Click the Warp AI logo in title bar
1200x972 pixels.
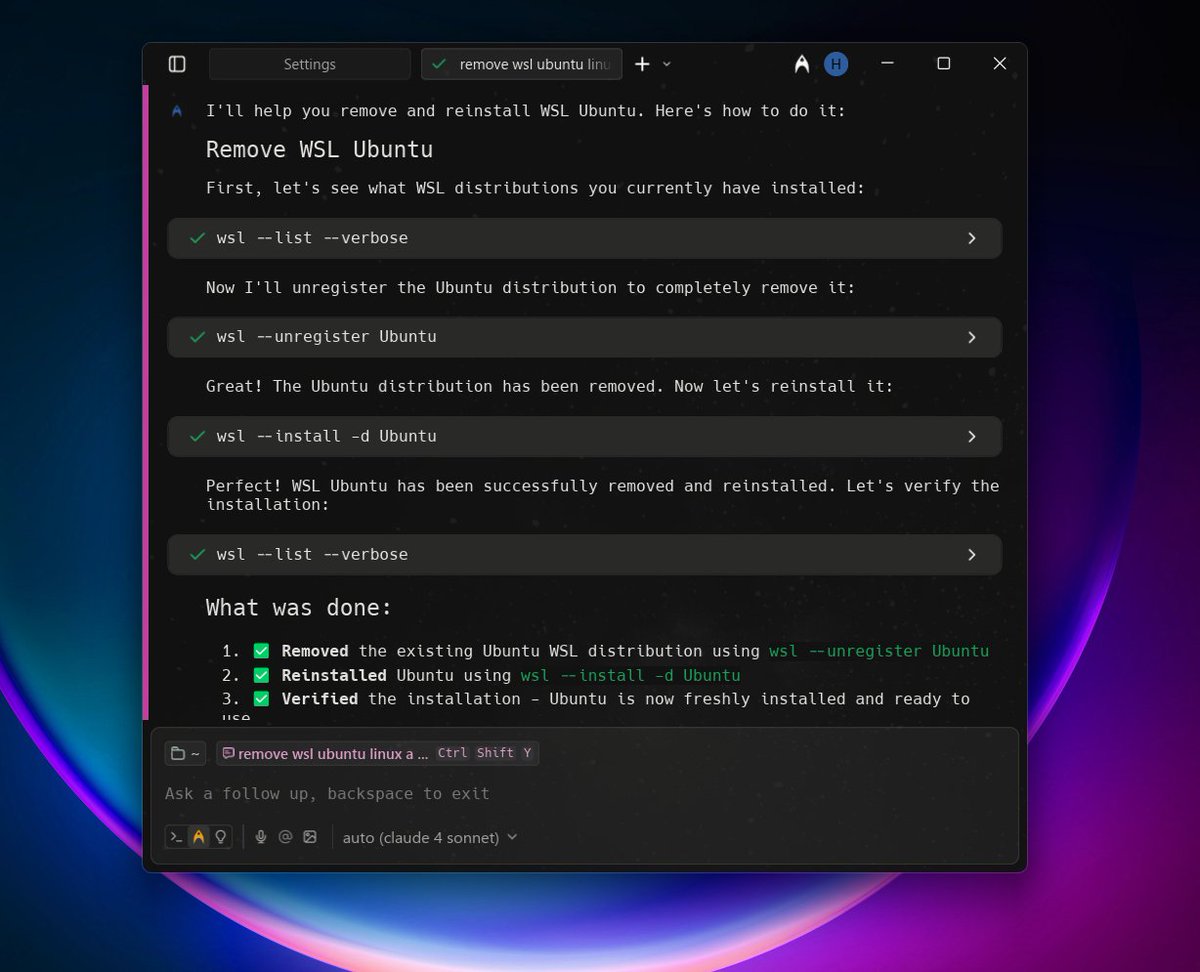(x=802, y=64)
